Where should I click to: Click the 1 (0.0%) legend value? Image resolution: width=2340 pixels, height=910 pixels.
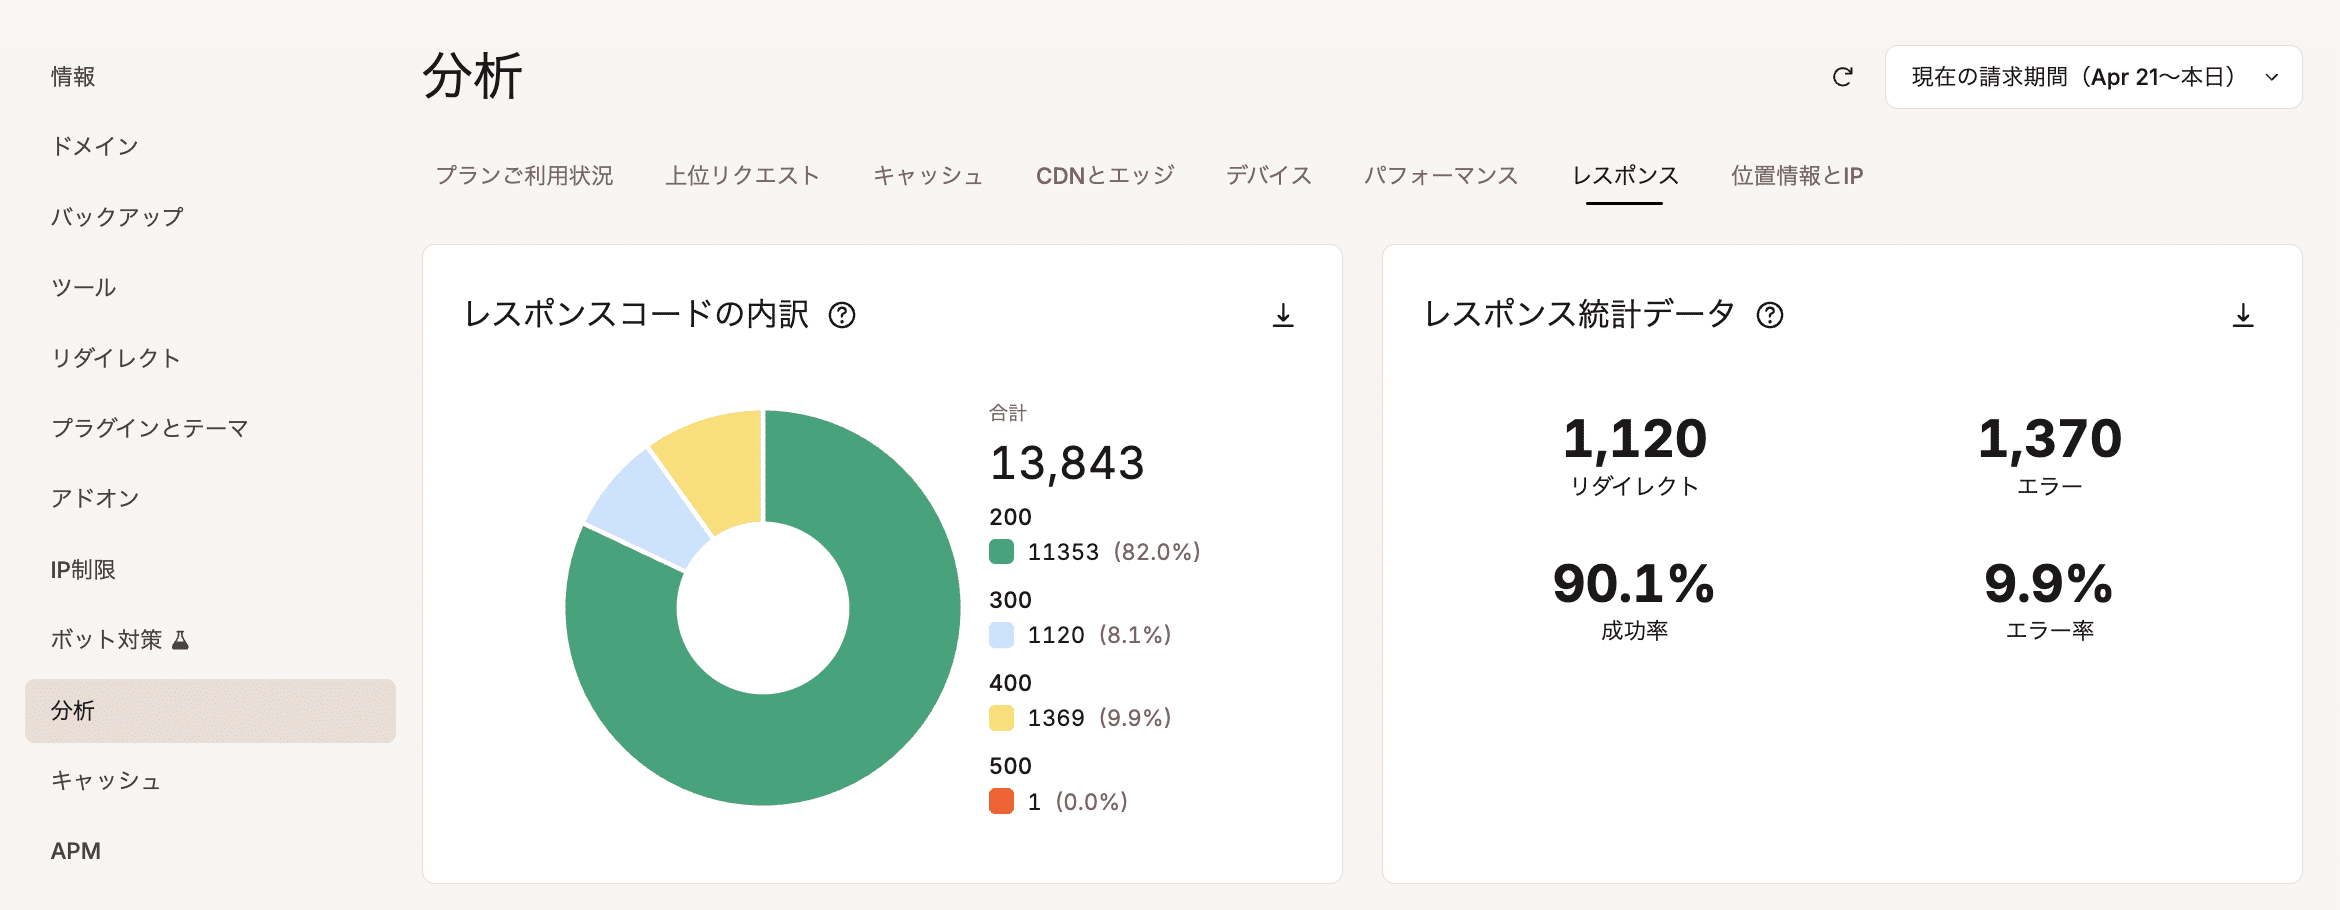[1077, 801]
